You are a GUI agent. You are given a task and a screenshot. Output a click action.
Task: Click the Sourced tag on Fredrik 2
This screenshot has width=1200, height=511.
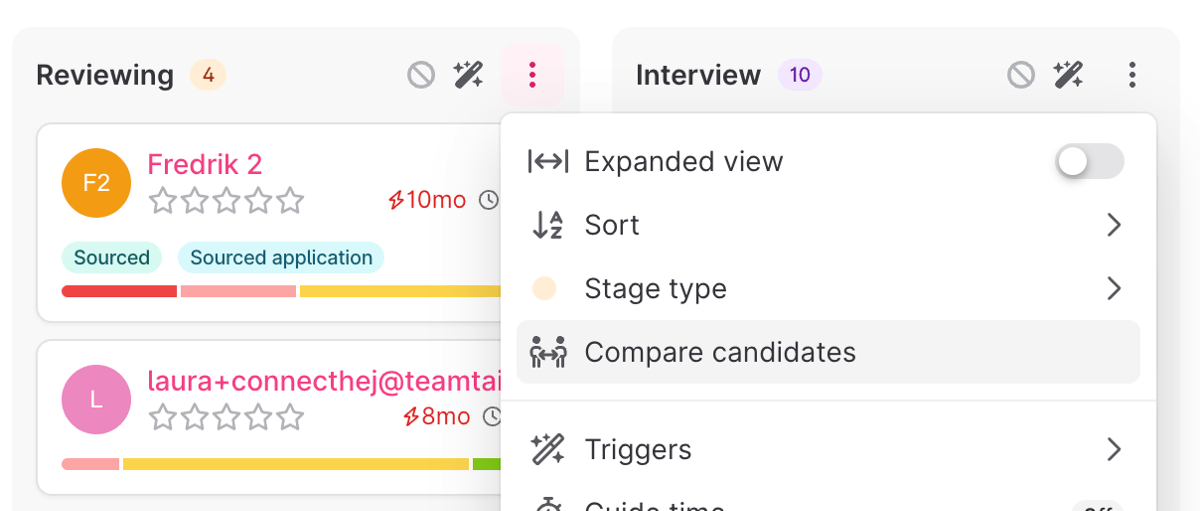[x=111, y=258]
